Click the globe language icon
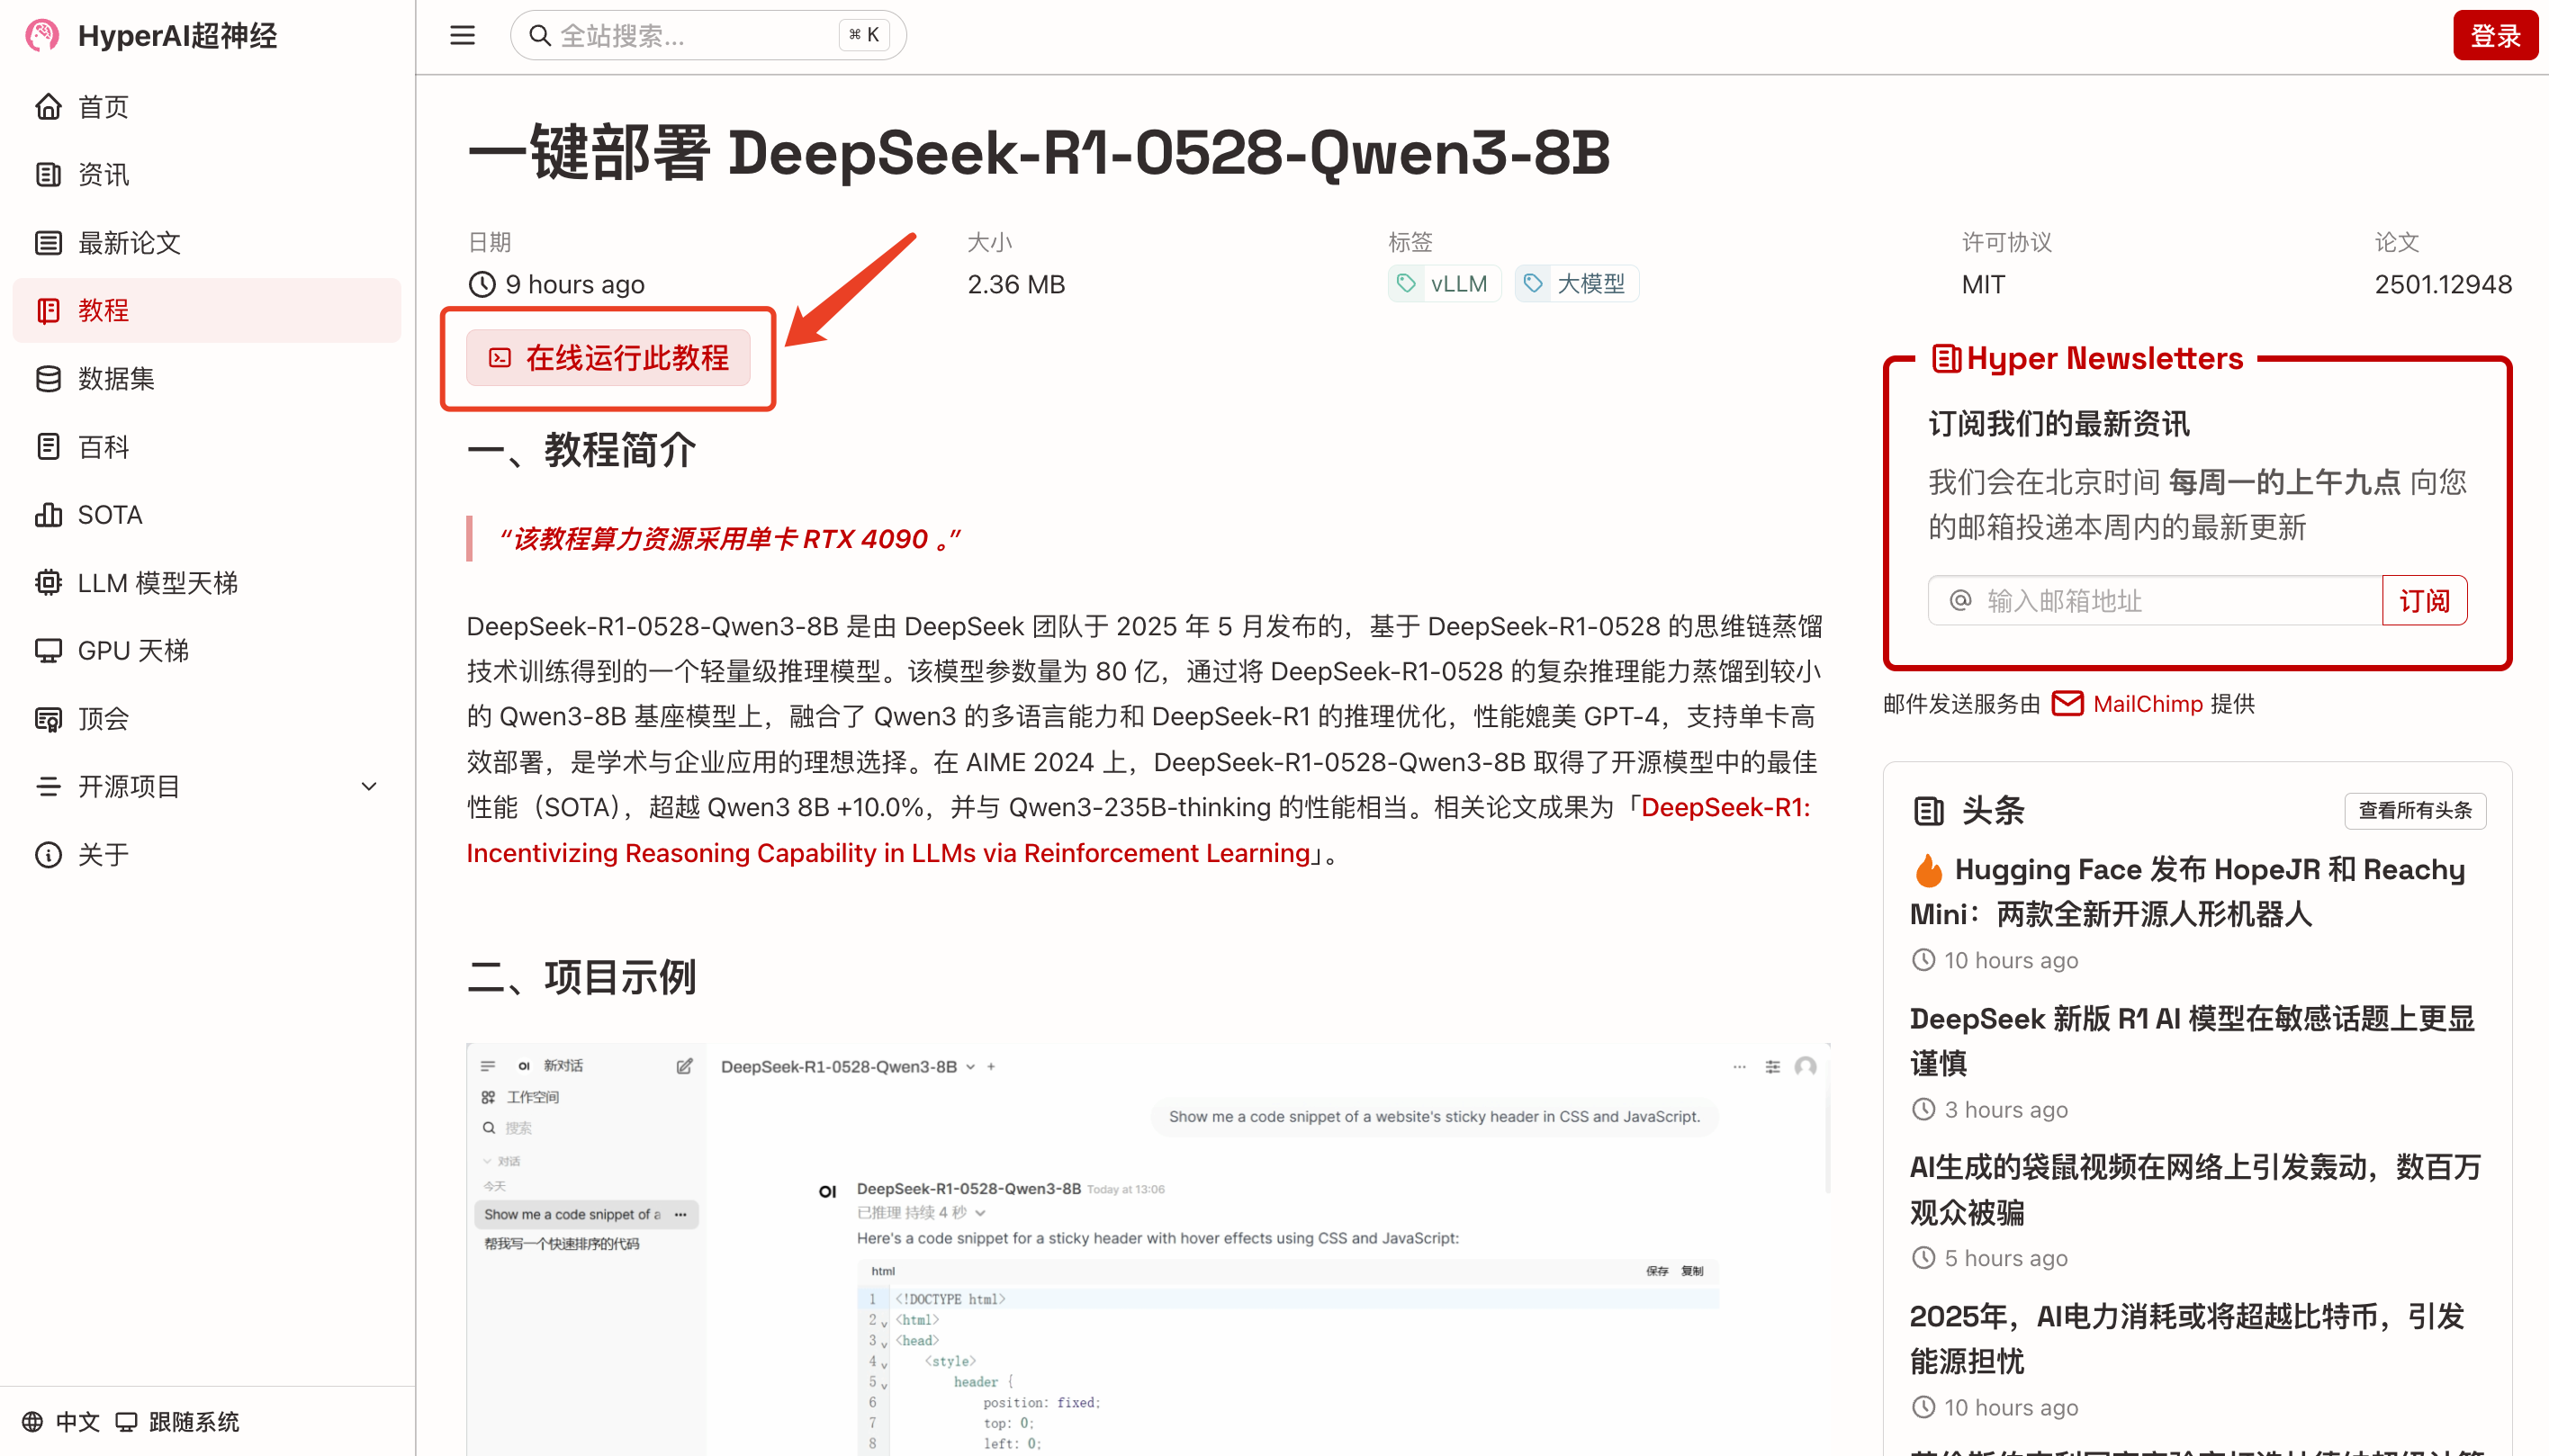The width and height of the screenshot is (2549, 1456). (x=33, y=1421)
